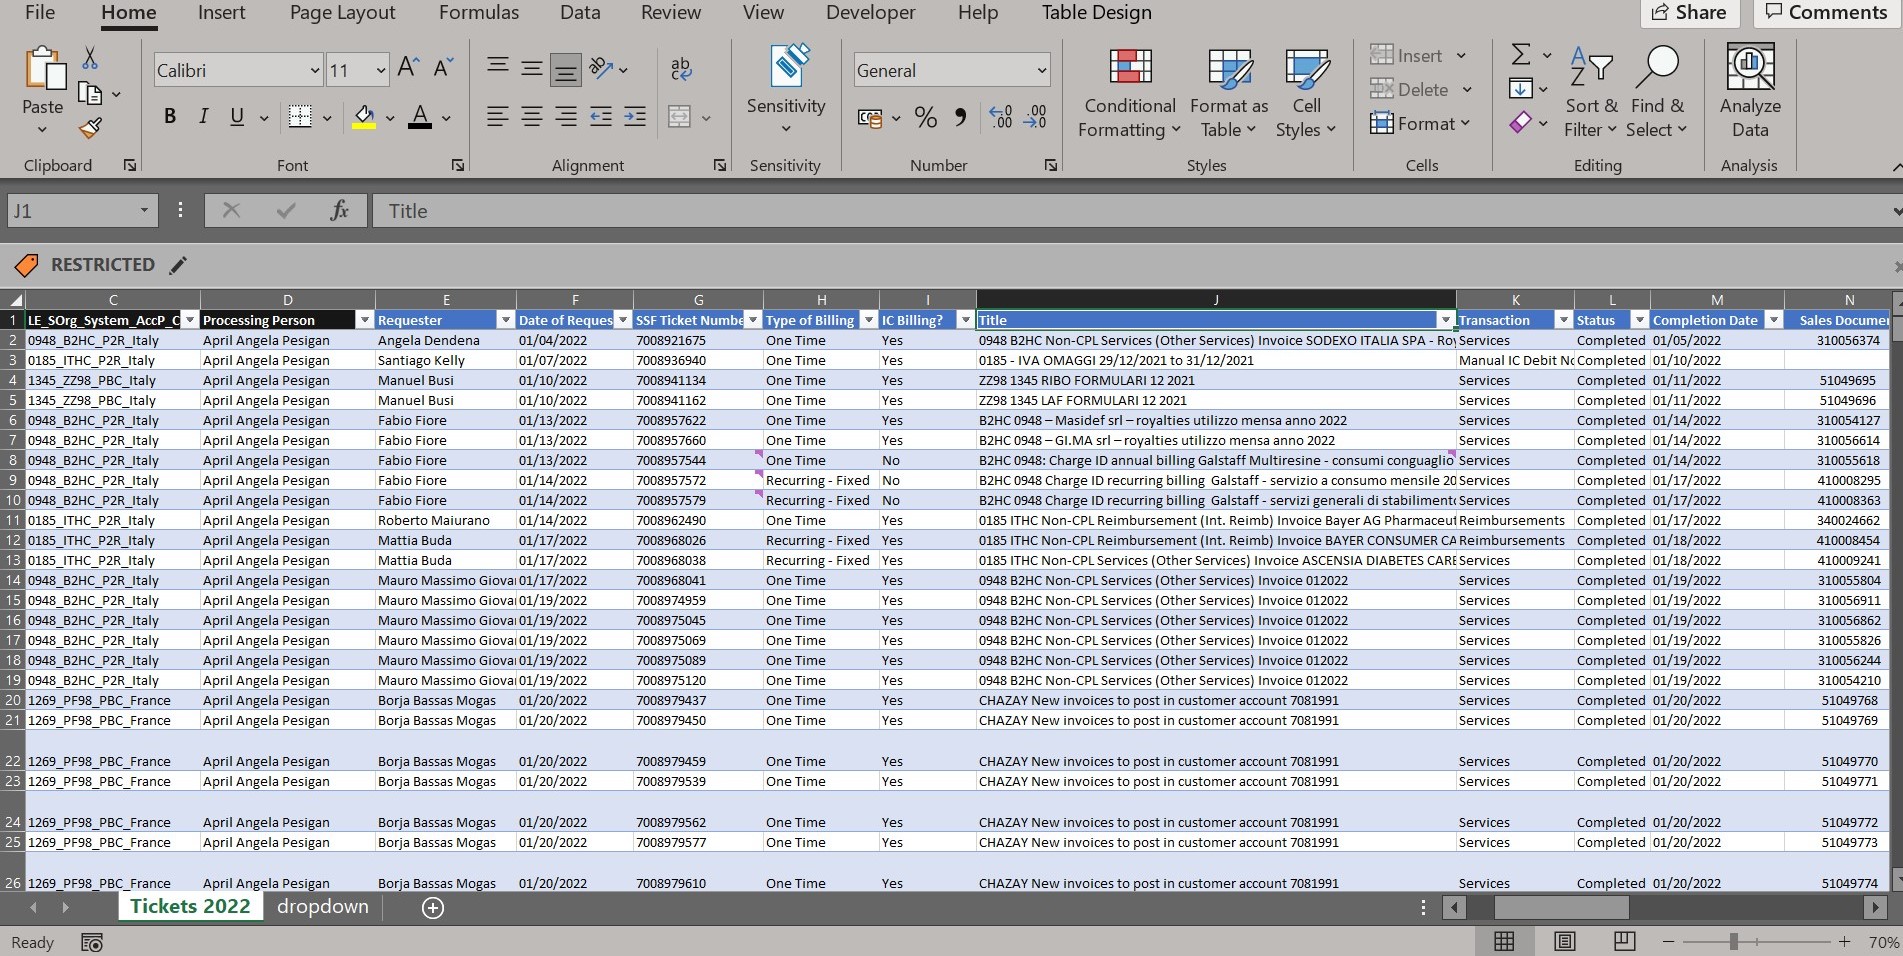1903x956 pixels.
Task: Open the Status column filter dropdown
Action: (1638, 320)
